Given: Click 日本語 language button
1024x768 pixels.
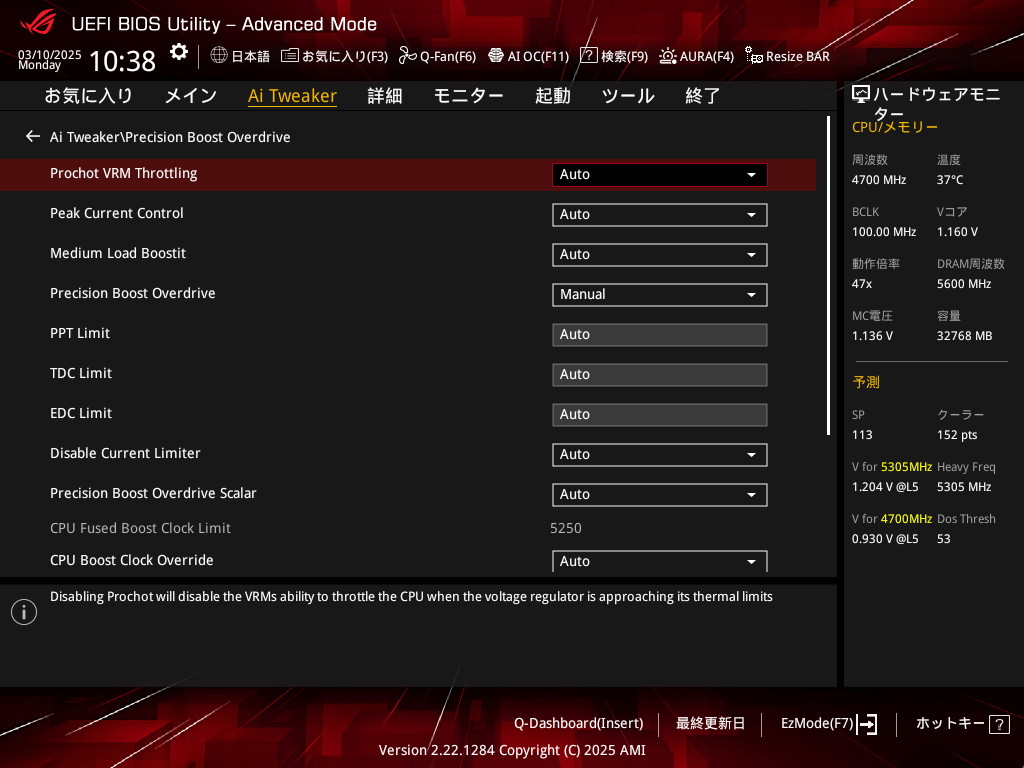Looking at the screenshot, I should click(251, 56).
